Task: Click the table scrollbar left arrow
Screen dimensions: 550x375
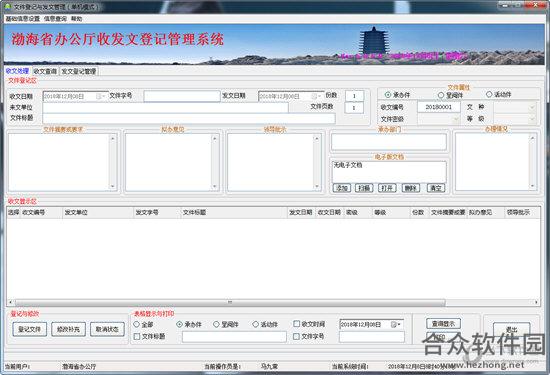Action: click(x=10, y=302)
